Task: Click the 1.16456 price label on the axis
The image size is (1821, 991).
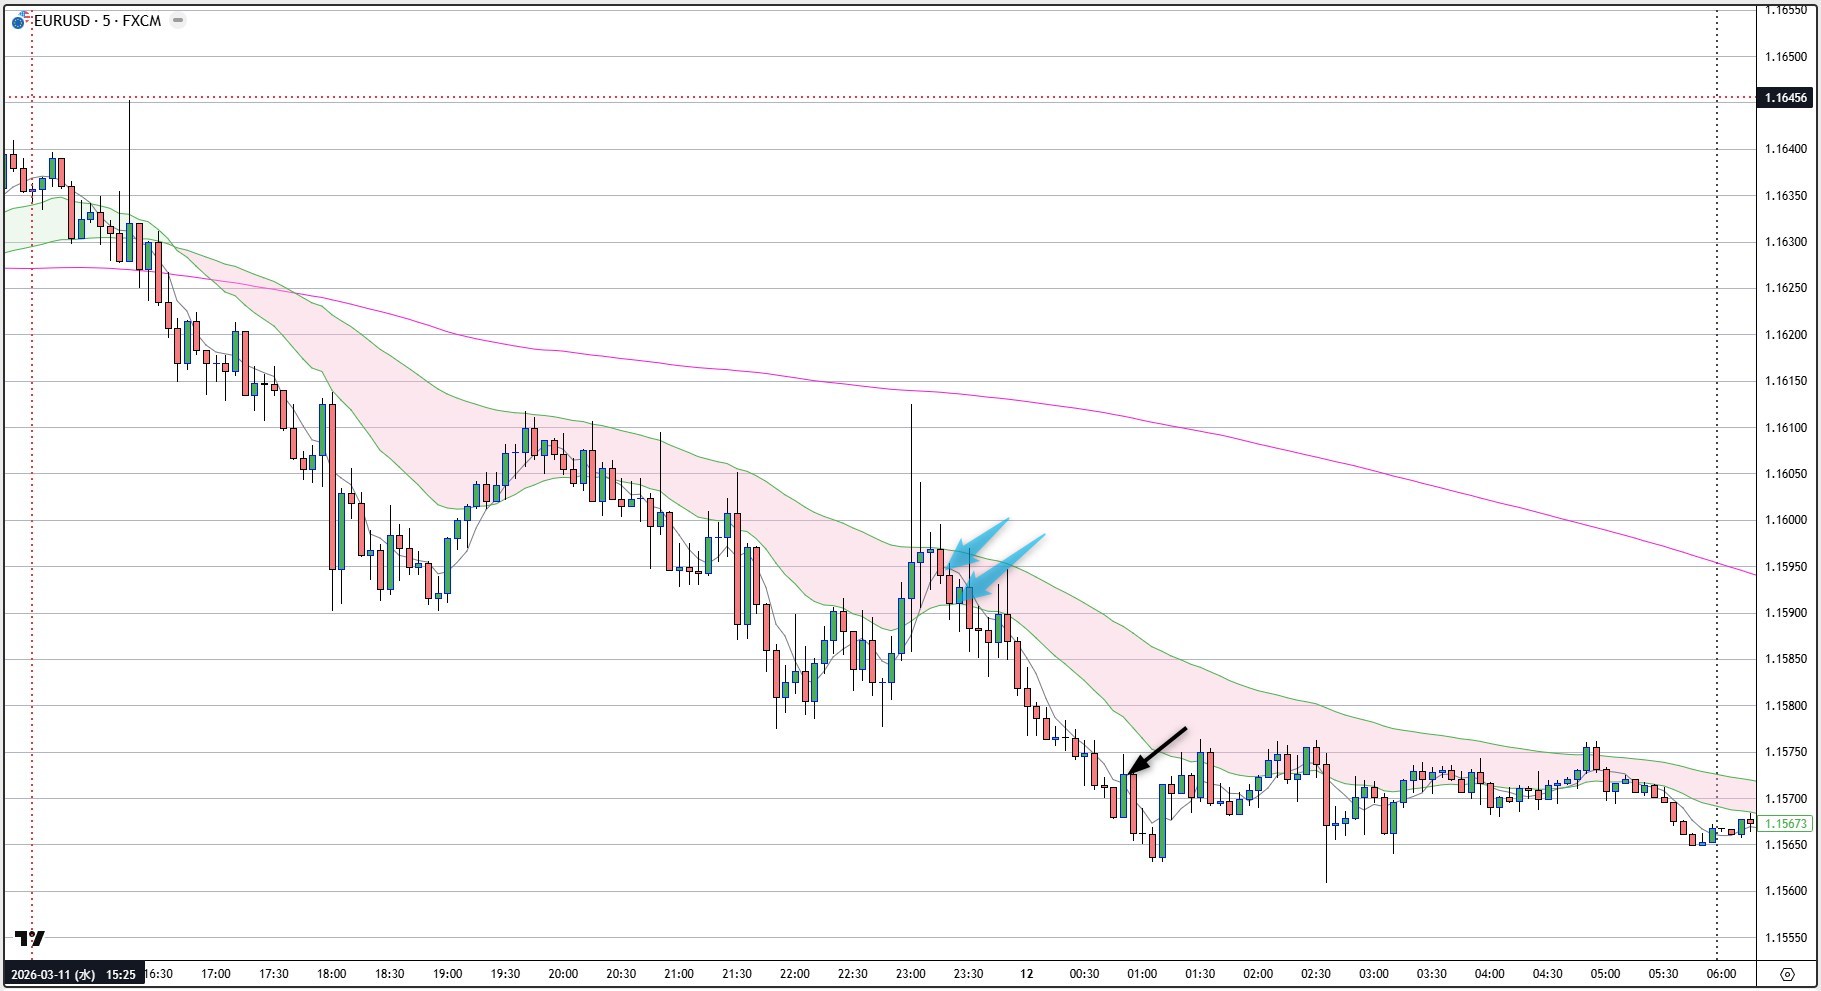Action: pos(1787,98)
